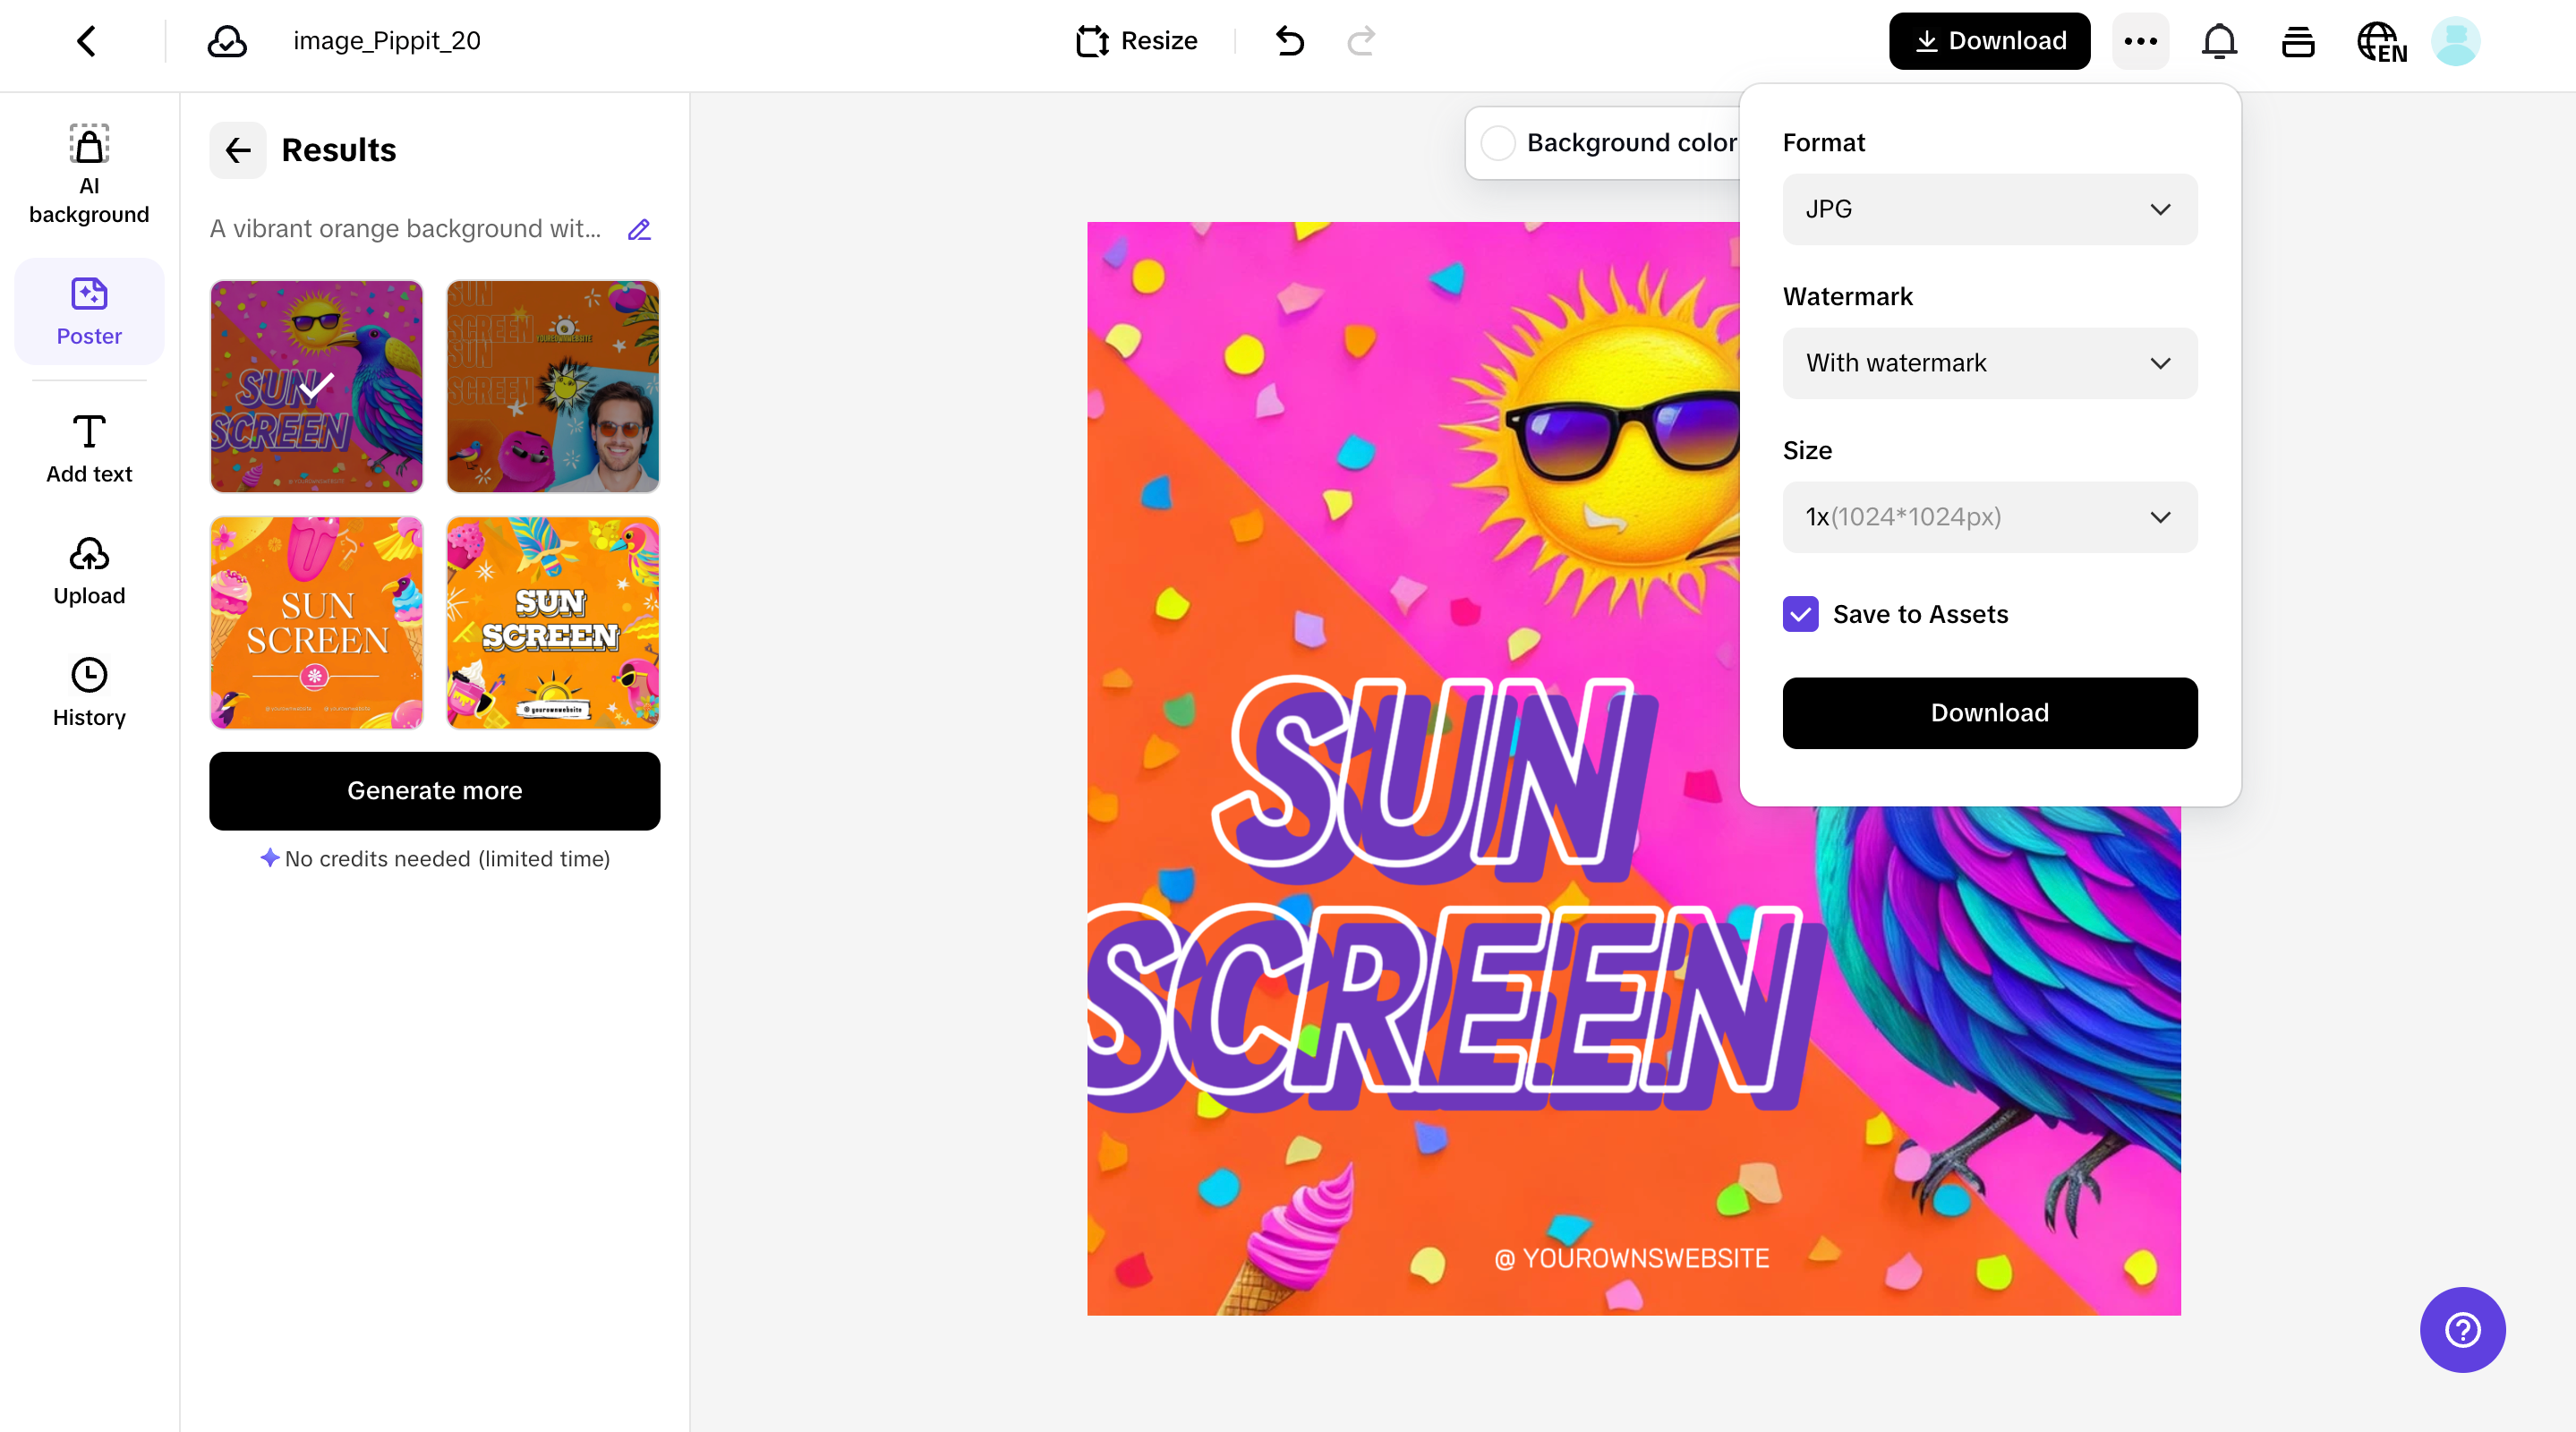The width and height of the screenshot is (2576, 1432).
Task: Open the help question mark button
Action: [x=2462, y=1329]
